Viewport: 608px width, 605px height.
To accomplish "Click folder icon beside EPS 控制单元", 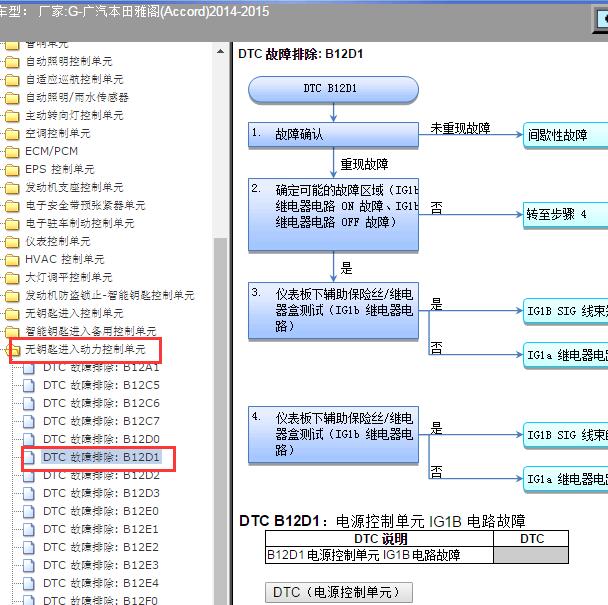I will click(x=12, y=170).
